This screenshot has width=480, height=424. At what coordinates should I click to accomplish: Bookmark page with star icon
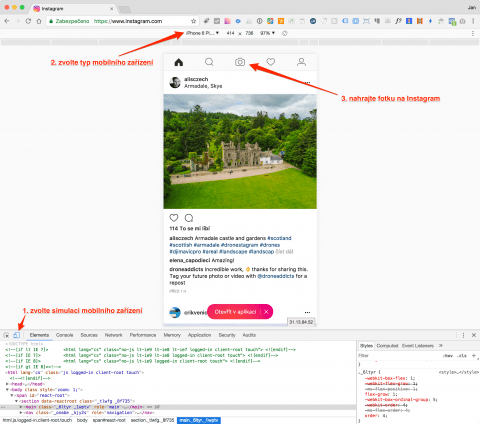coord(193,21)
